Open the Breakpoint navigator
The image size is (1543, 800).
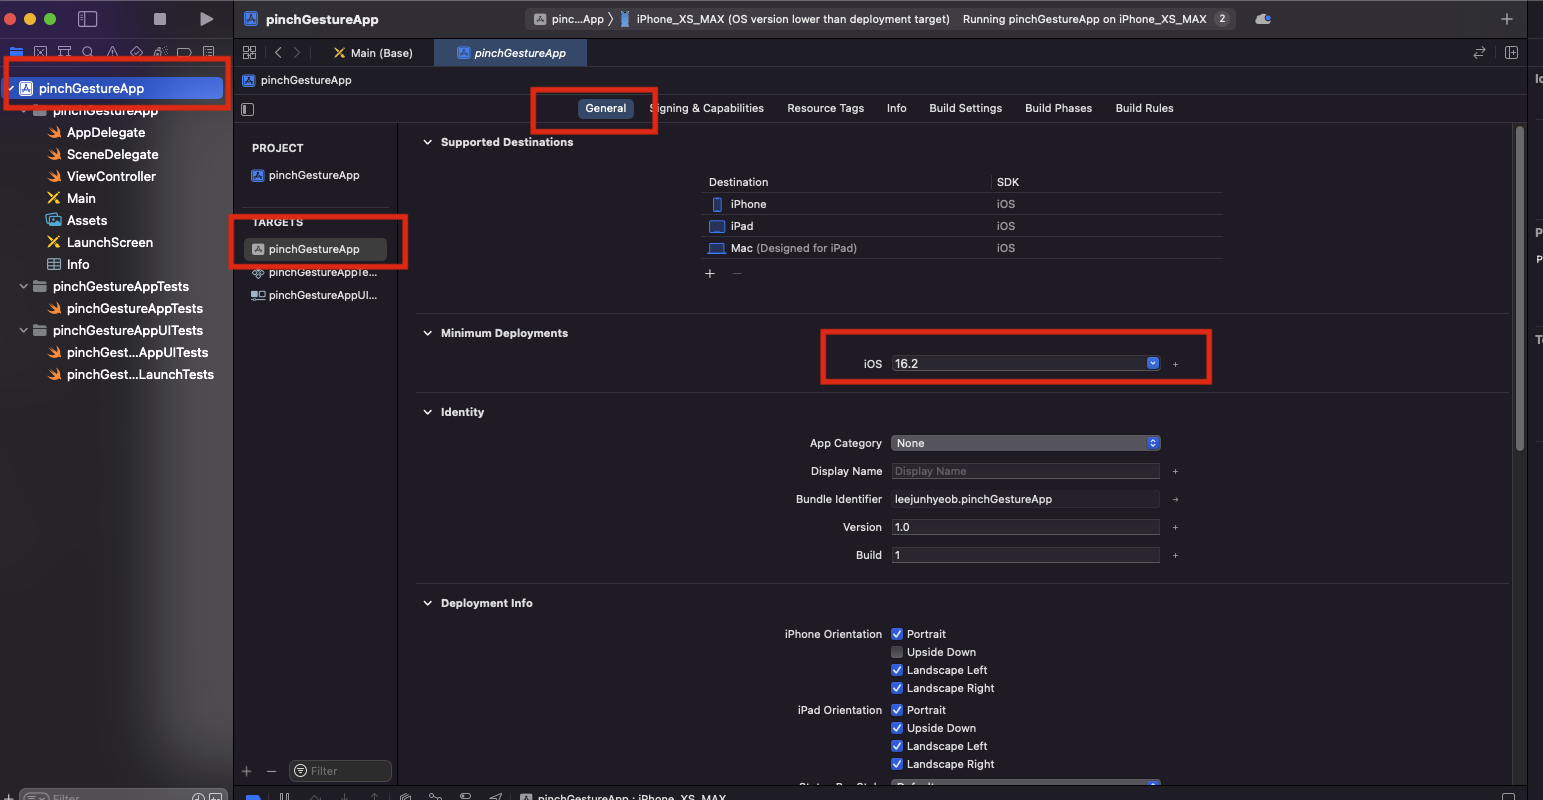point(184,52)
